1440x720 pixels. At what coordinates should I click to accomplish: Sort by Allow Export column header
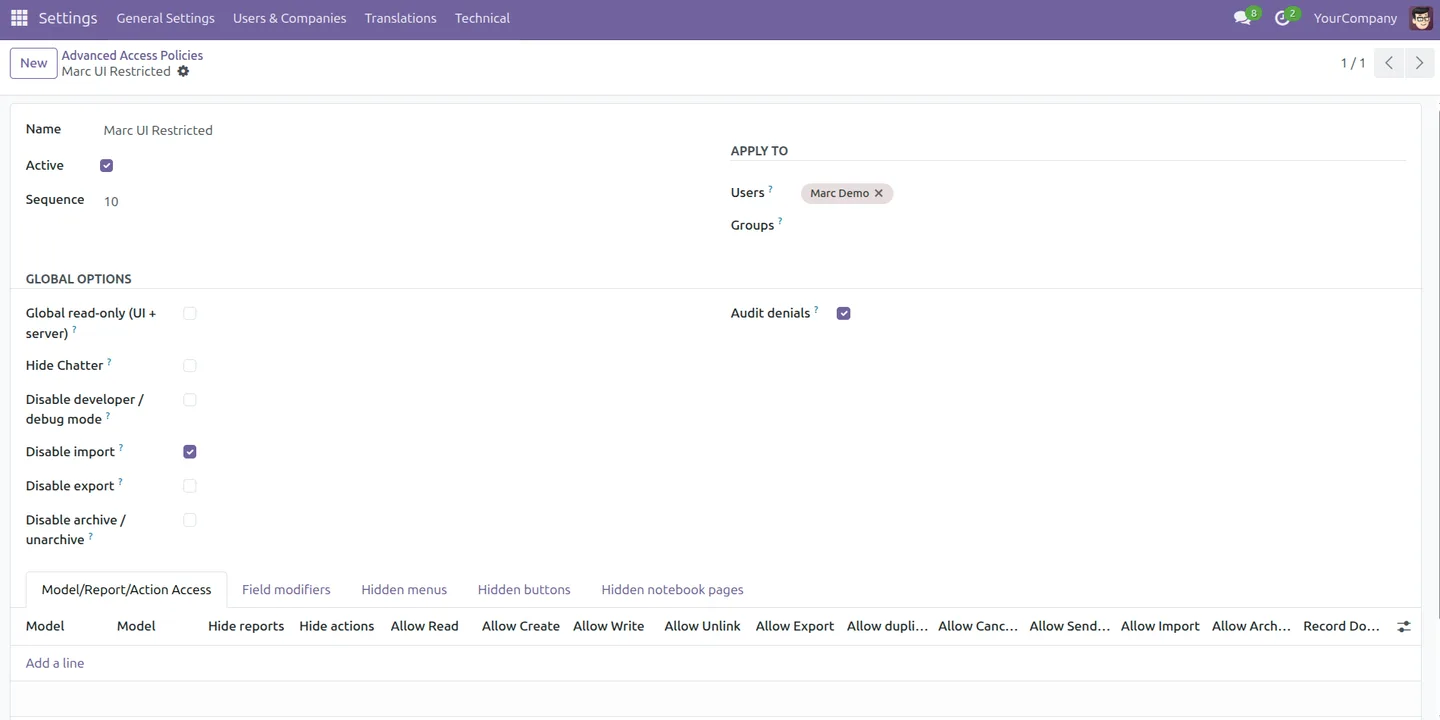tap(795, 626)
